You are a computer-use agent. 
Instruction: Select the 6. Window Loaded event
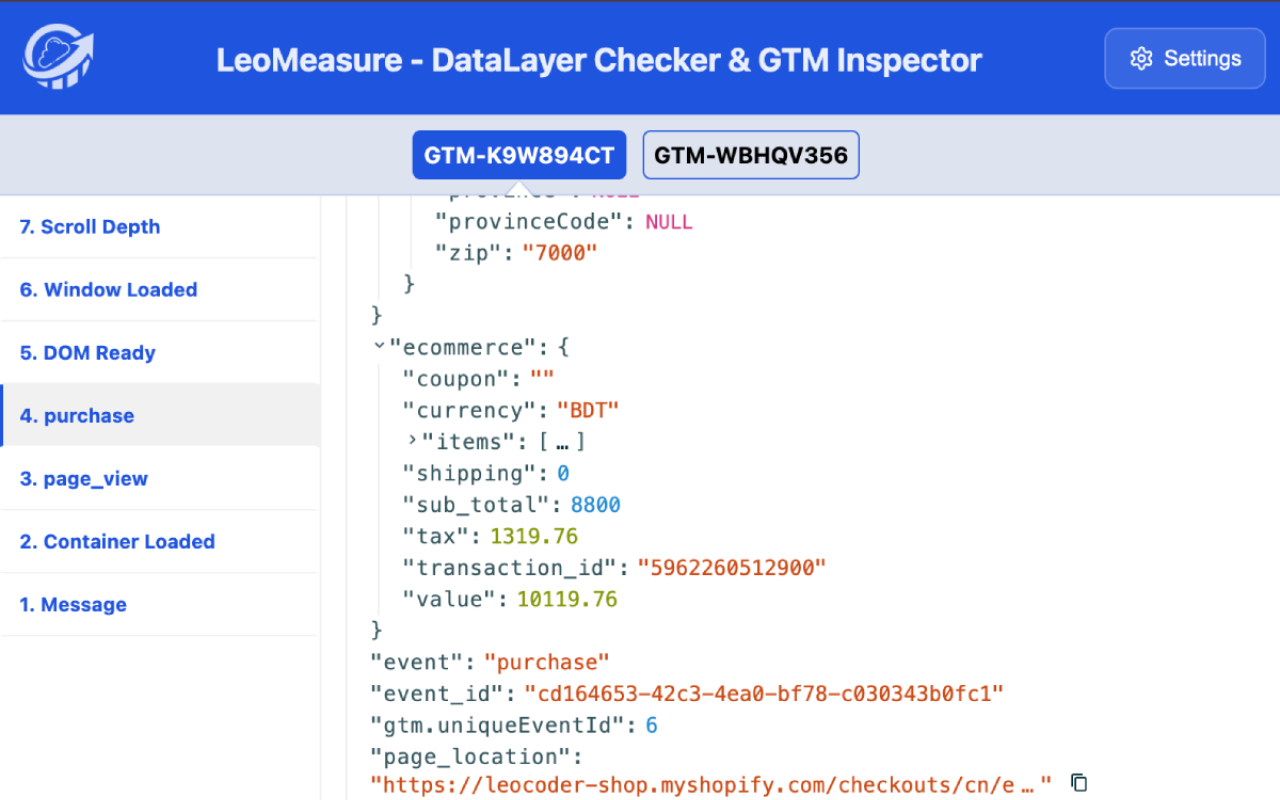pos(108,290)
